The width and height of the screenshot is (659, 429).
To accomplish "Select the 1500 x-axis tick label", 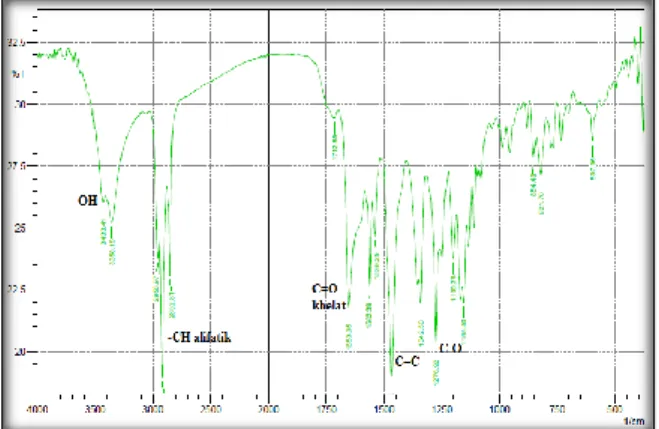I will click(x=384, y=409).
